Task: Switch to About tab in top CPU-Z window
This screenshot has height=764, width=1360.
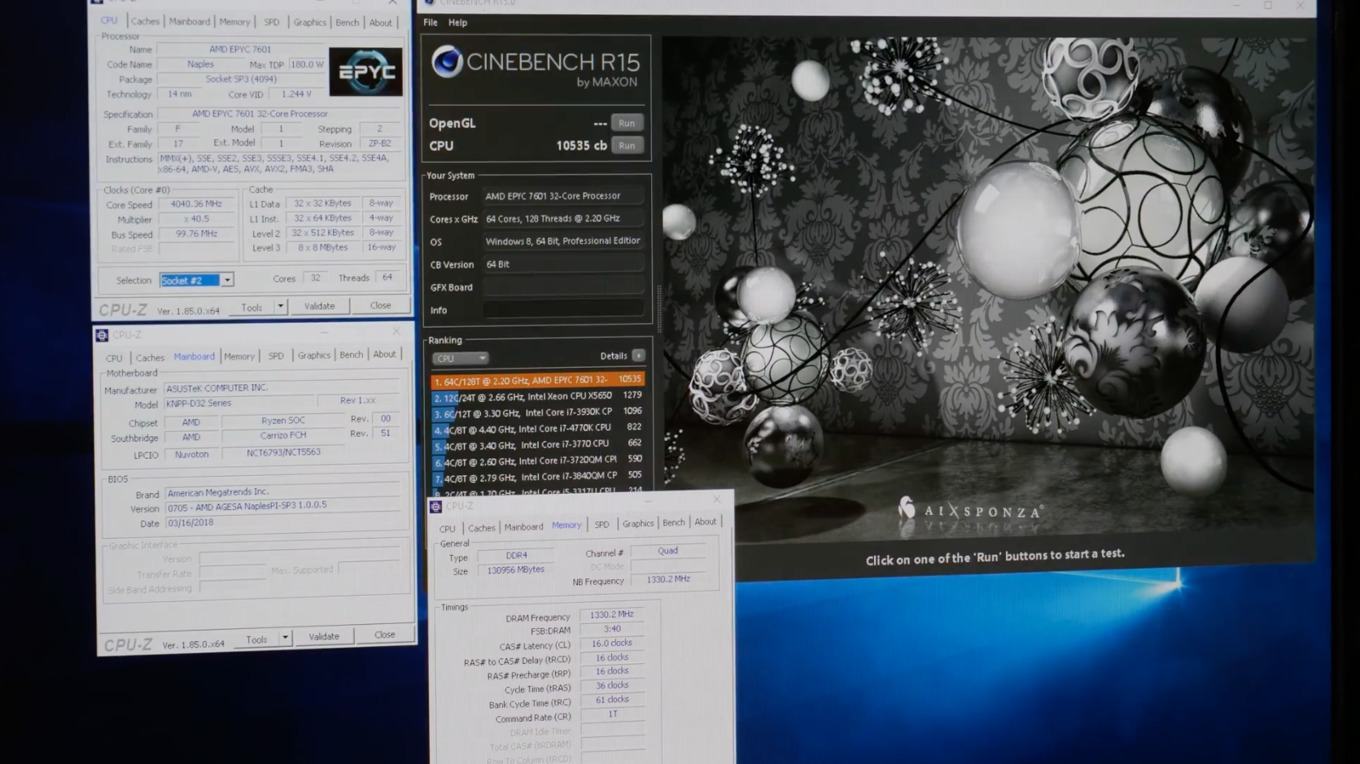Action: coord(381,22)
